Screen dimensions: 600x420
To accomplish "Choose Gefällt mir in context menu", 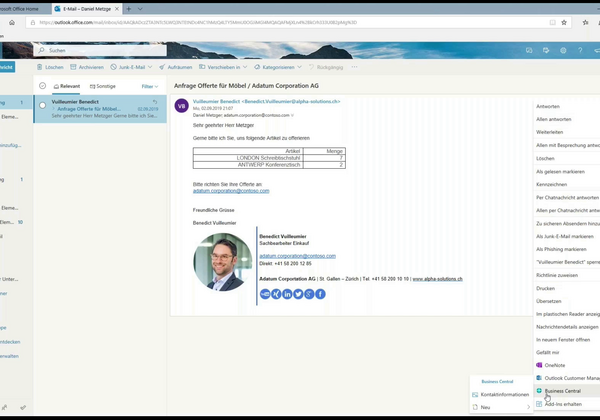I will click(548, 352).
